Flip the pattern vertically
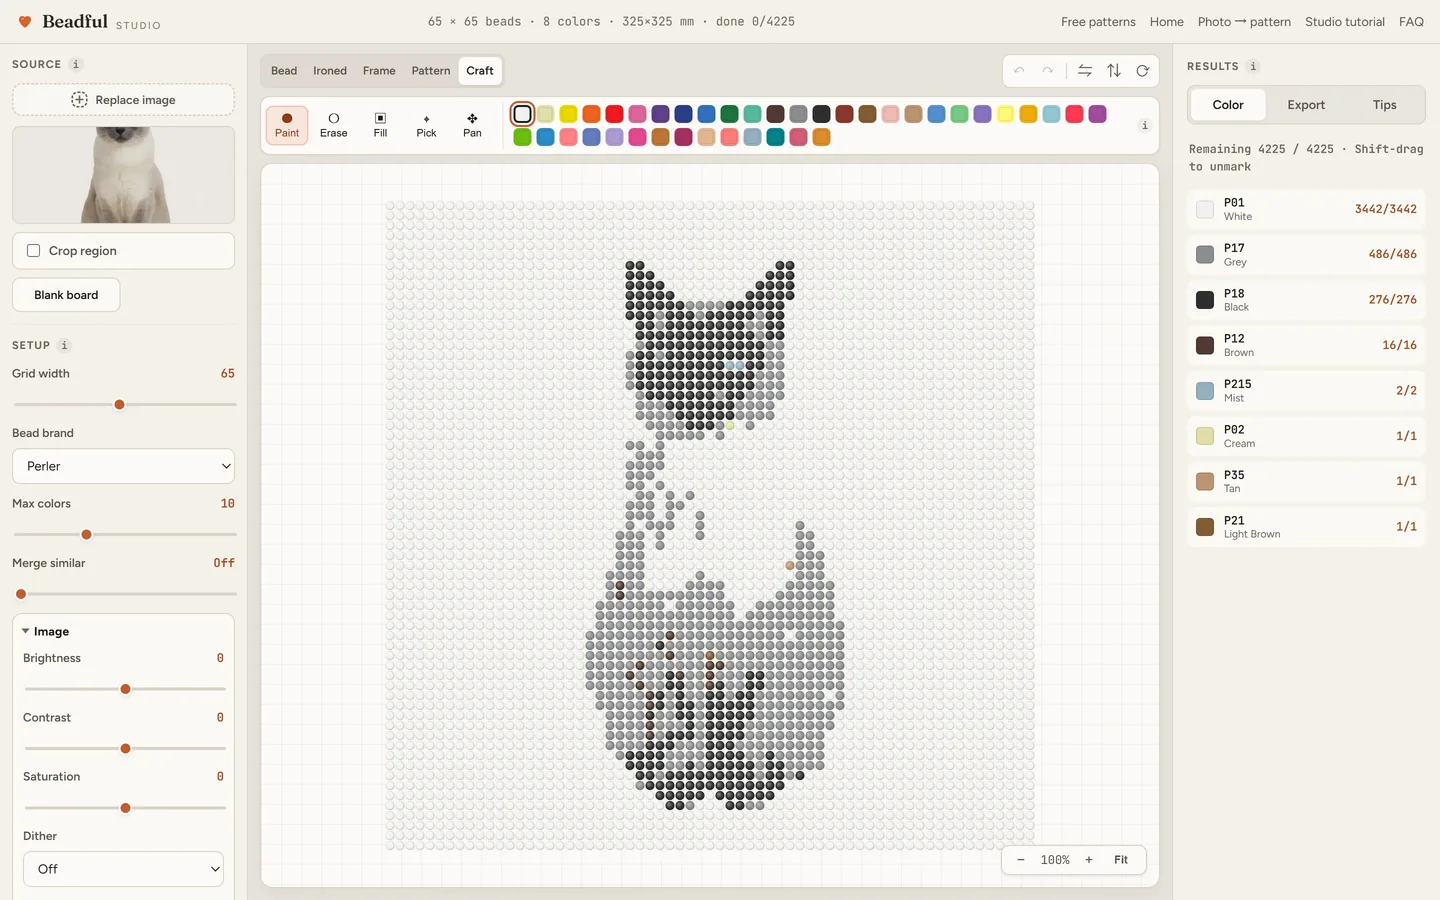The width and height of the screenshot is (1440, 900). (x=1114, y=71)
